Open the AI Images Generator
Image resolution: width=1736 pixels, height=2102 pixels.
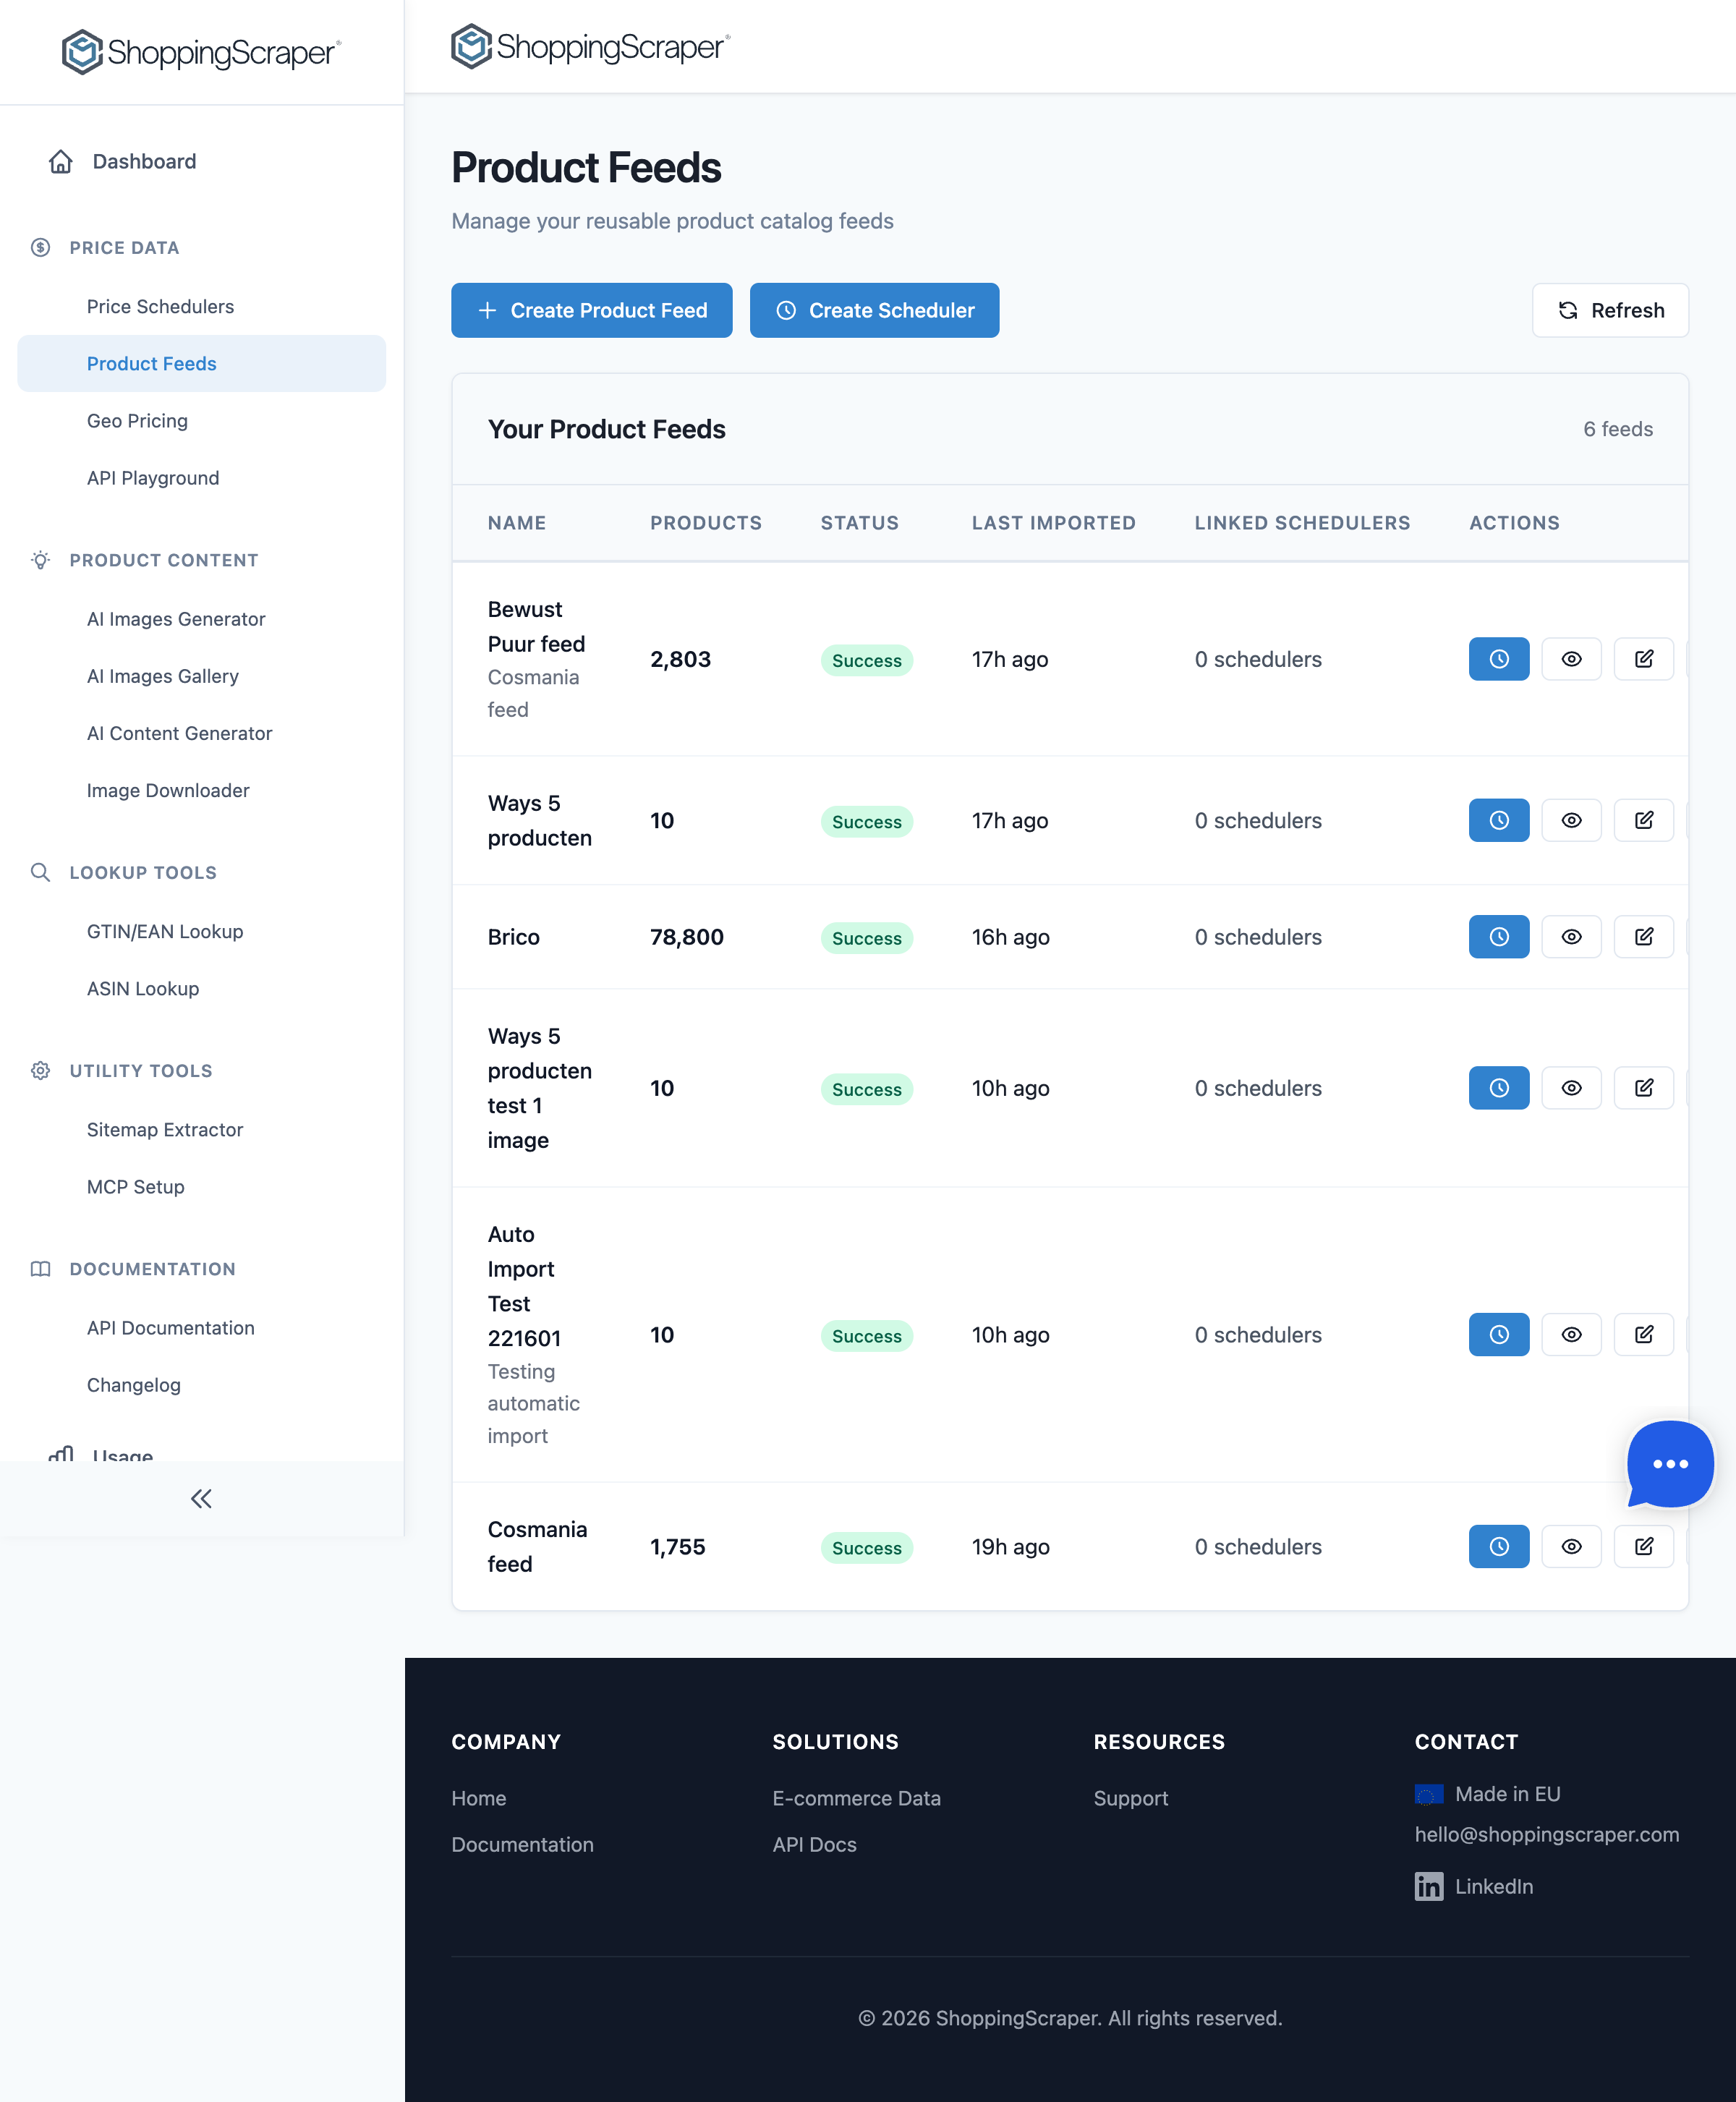(176, 618)
